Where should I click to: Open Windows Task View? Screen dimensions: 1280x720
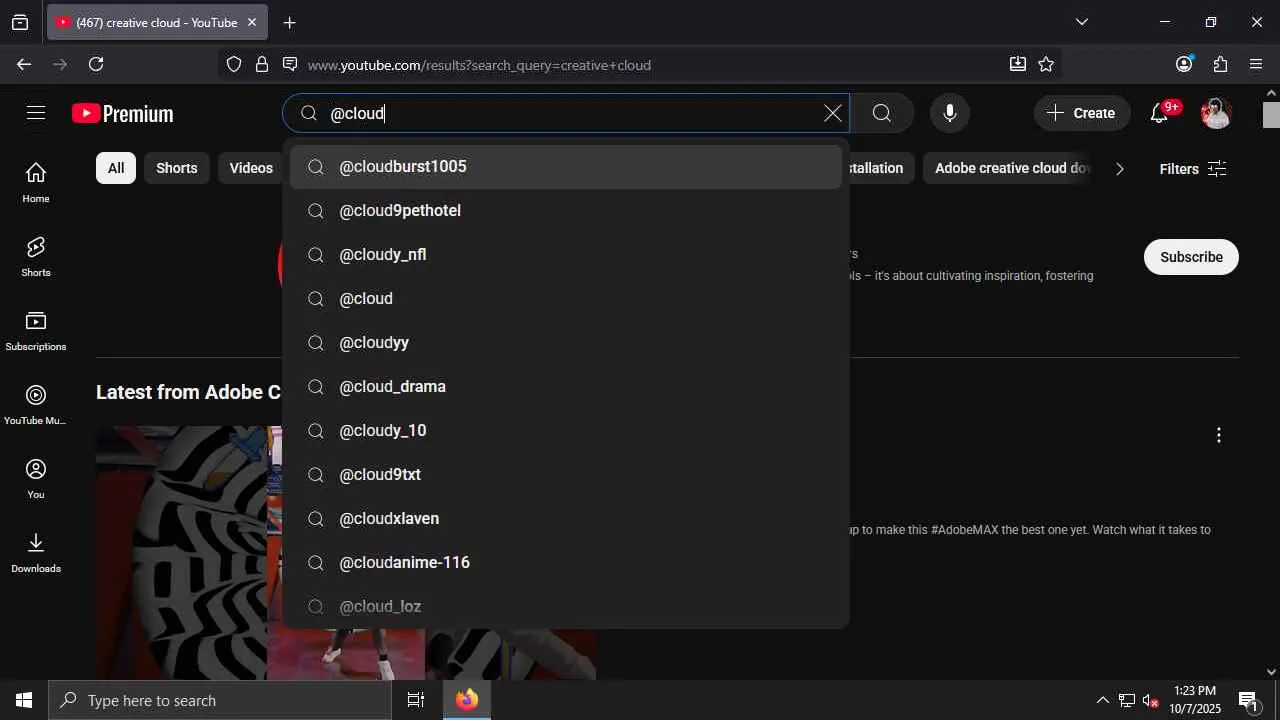416,700
